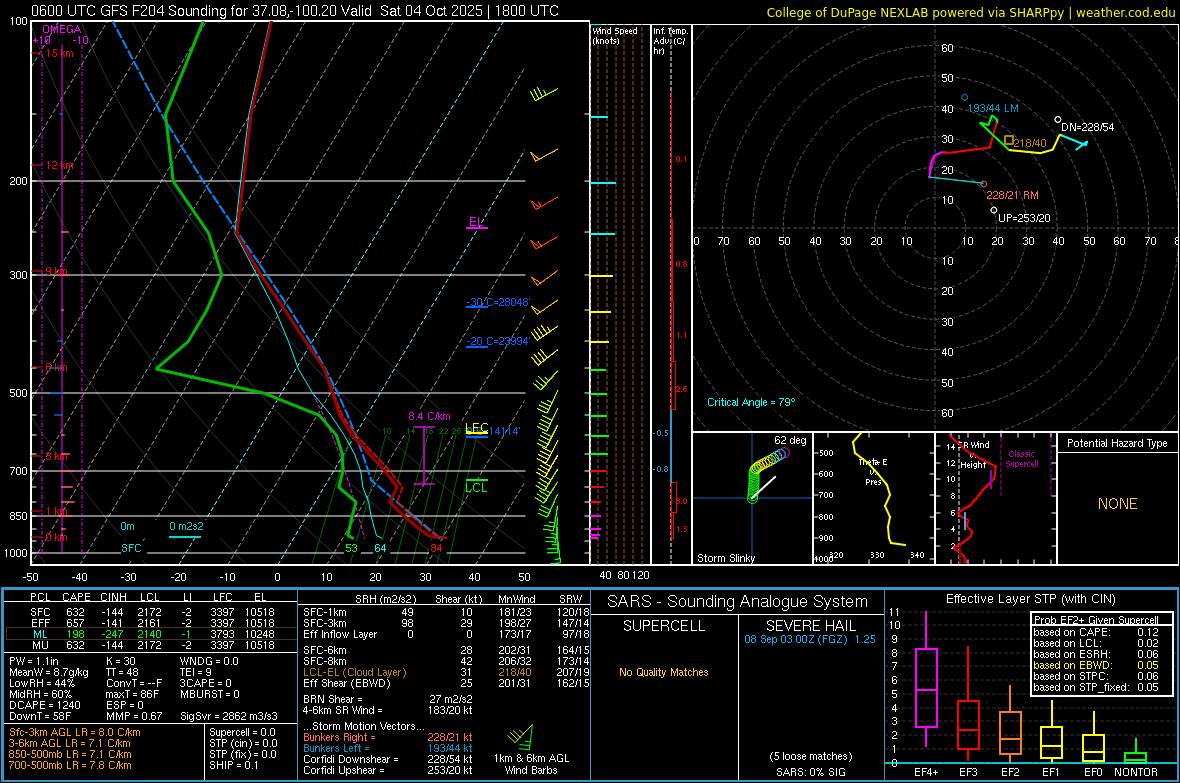
Task: Click the SUPERCELL column header in SARS
Action: (664, 626)
